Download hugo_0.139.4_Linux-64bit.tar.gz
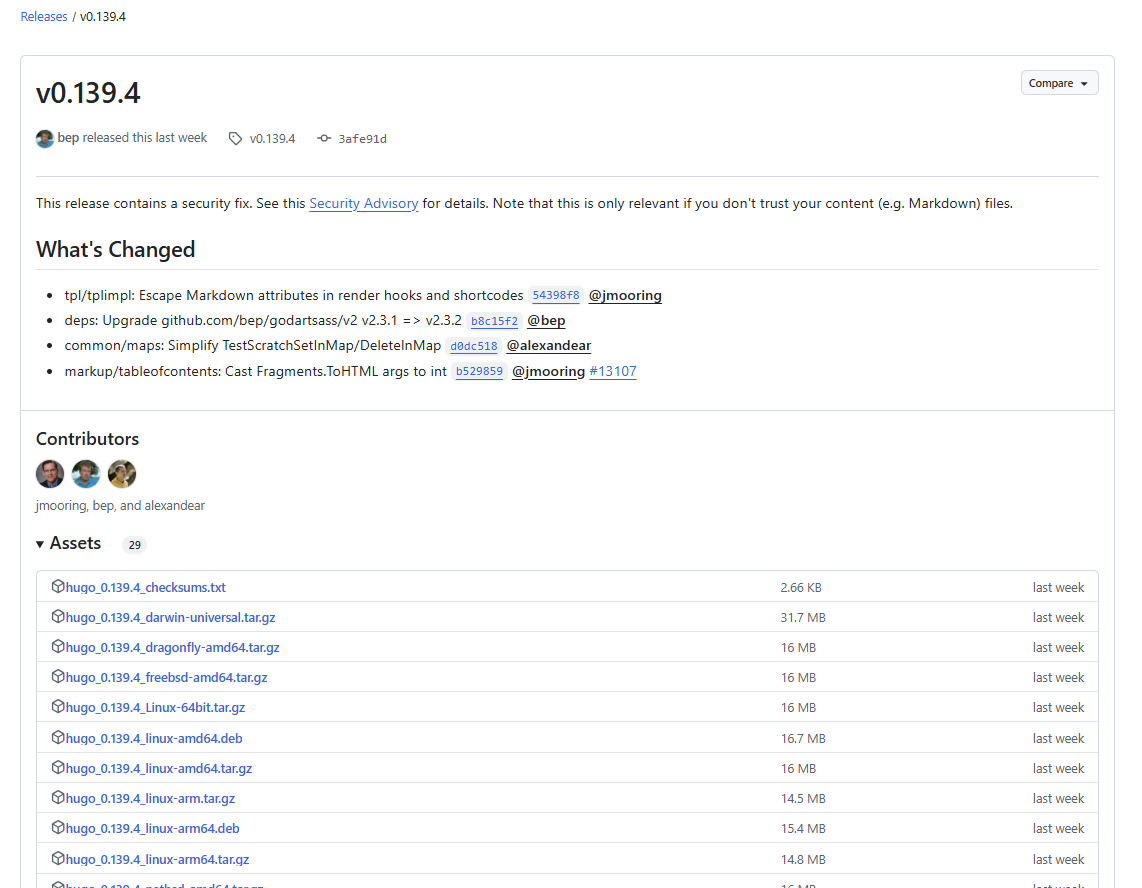 coord(155,708)
